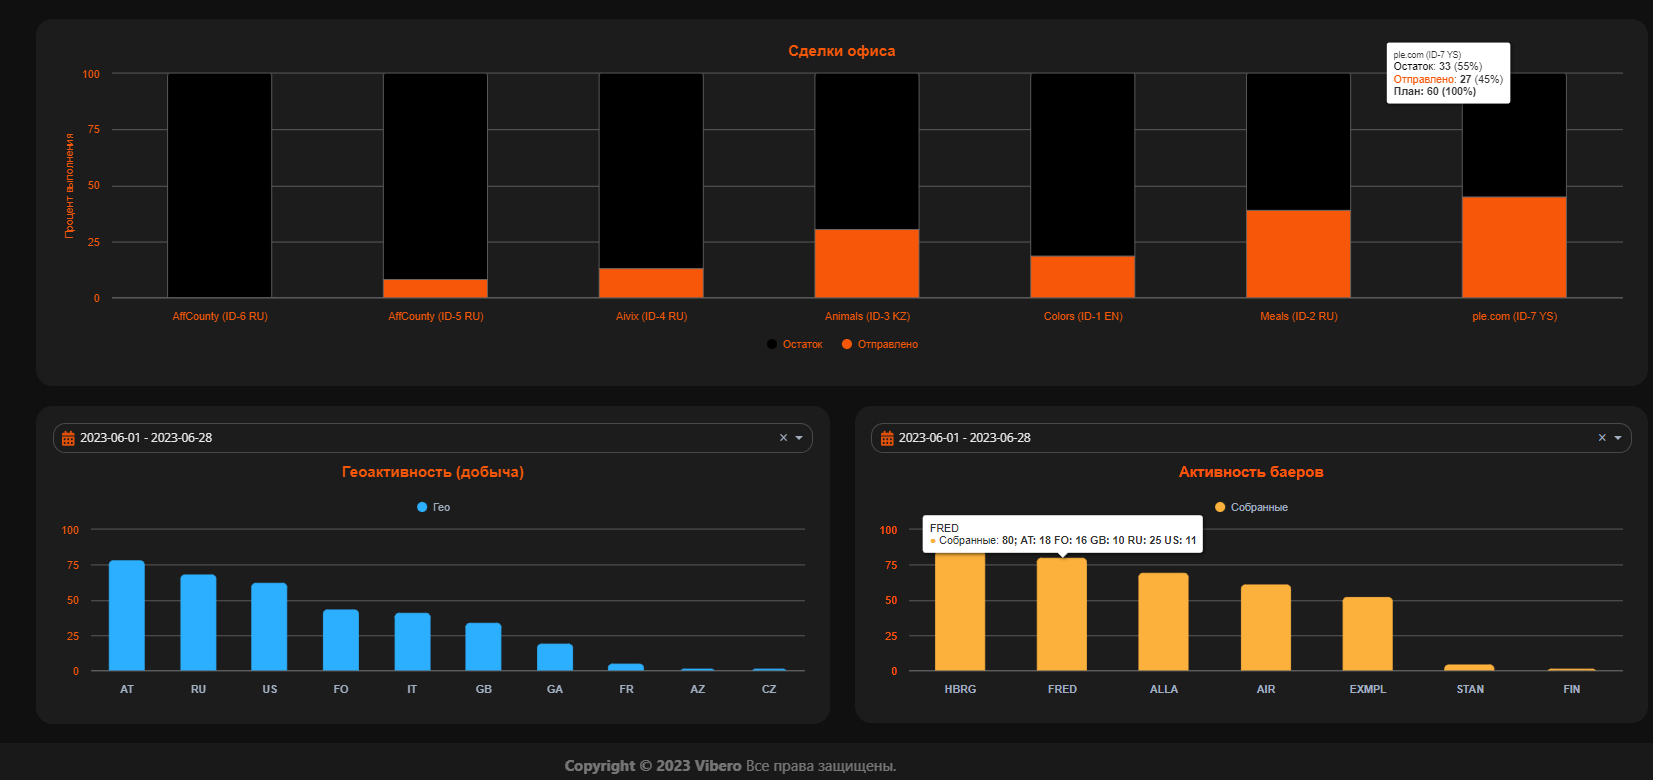Viewport: 1653px width, 780px height.
Task: Click the orange Отправлено bar for ple.com (ID-7 YS)
Action: [x=1514, y=247]
